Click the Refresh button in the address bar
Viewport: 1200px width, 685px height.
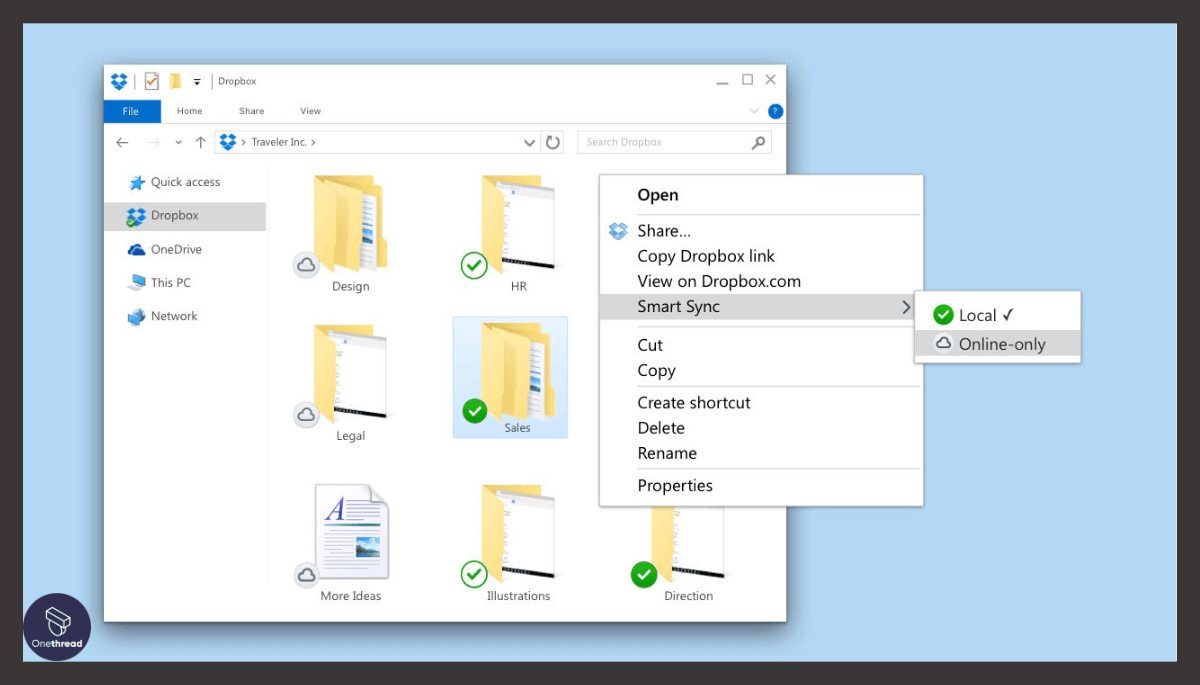click(553, 142)
